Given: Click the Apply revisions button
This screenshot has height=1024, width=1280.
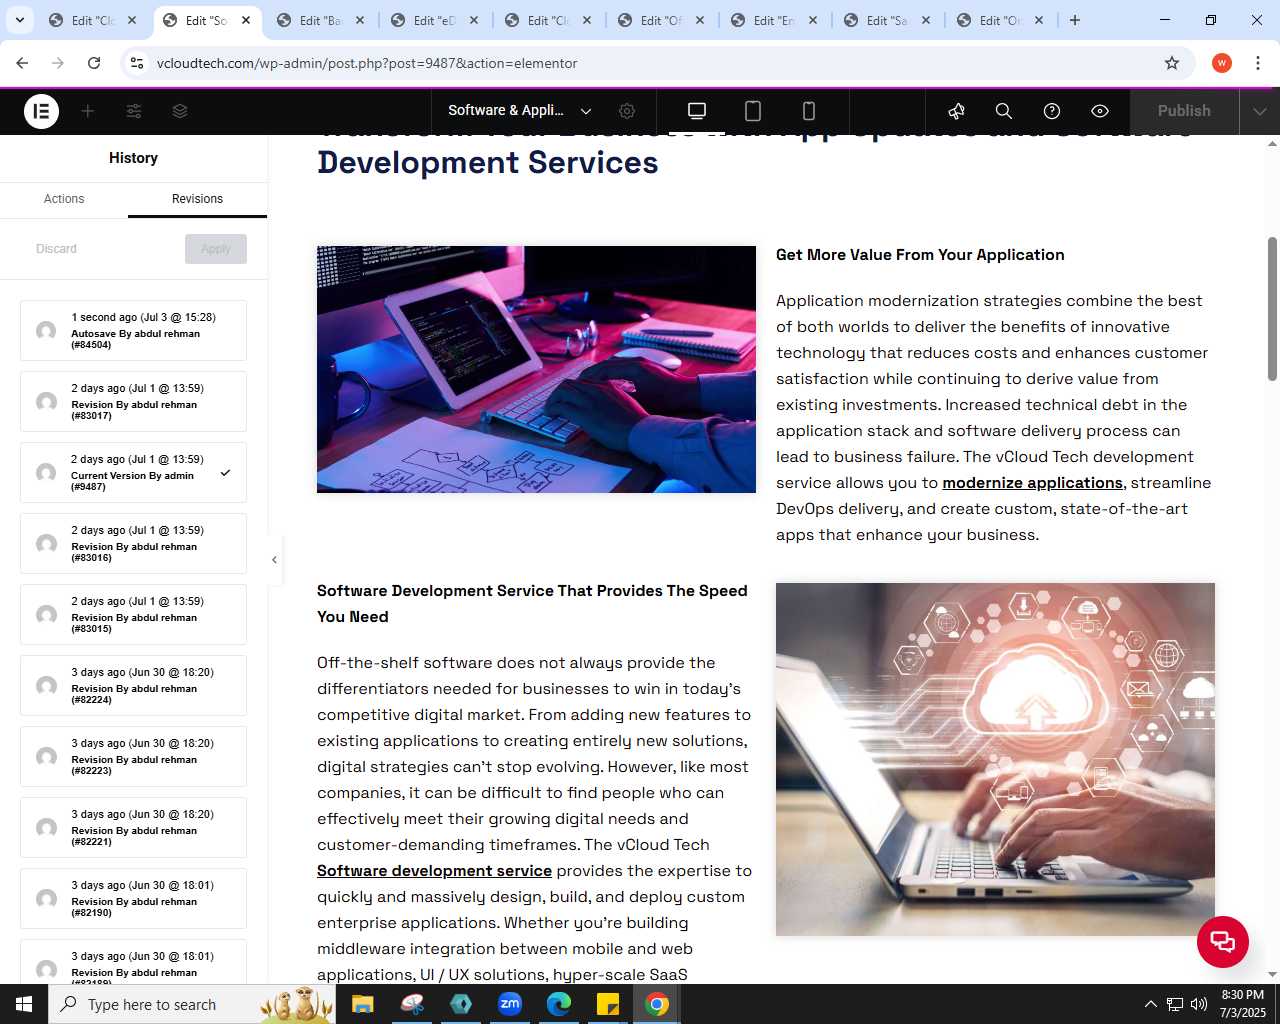Looking at the screenshot, I should [x=216, y=249].
